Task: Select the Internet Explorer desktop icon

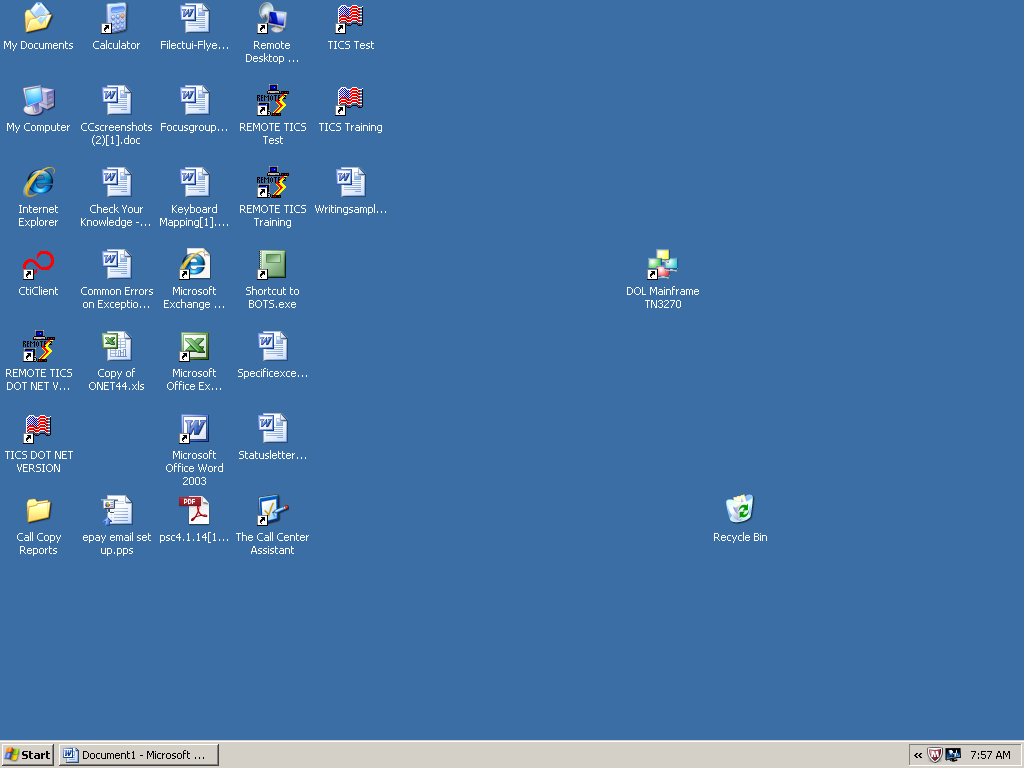Action: coord(38,183)
